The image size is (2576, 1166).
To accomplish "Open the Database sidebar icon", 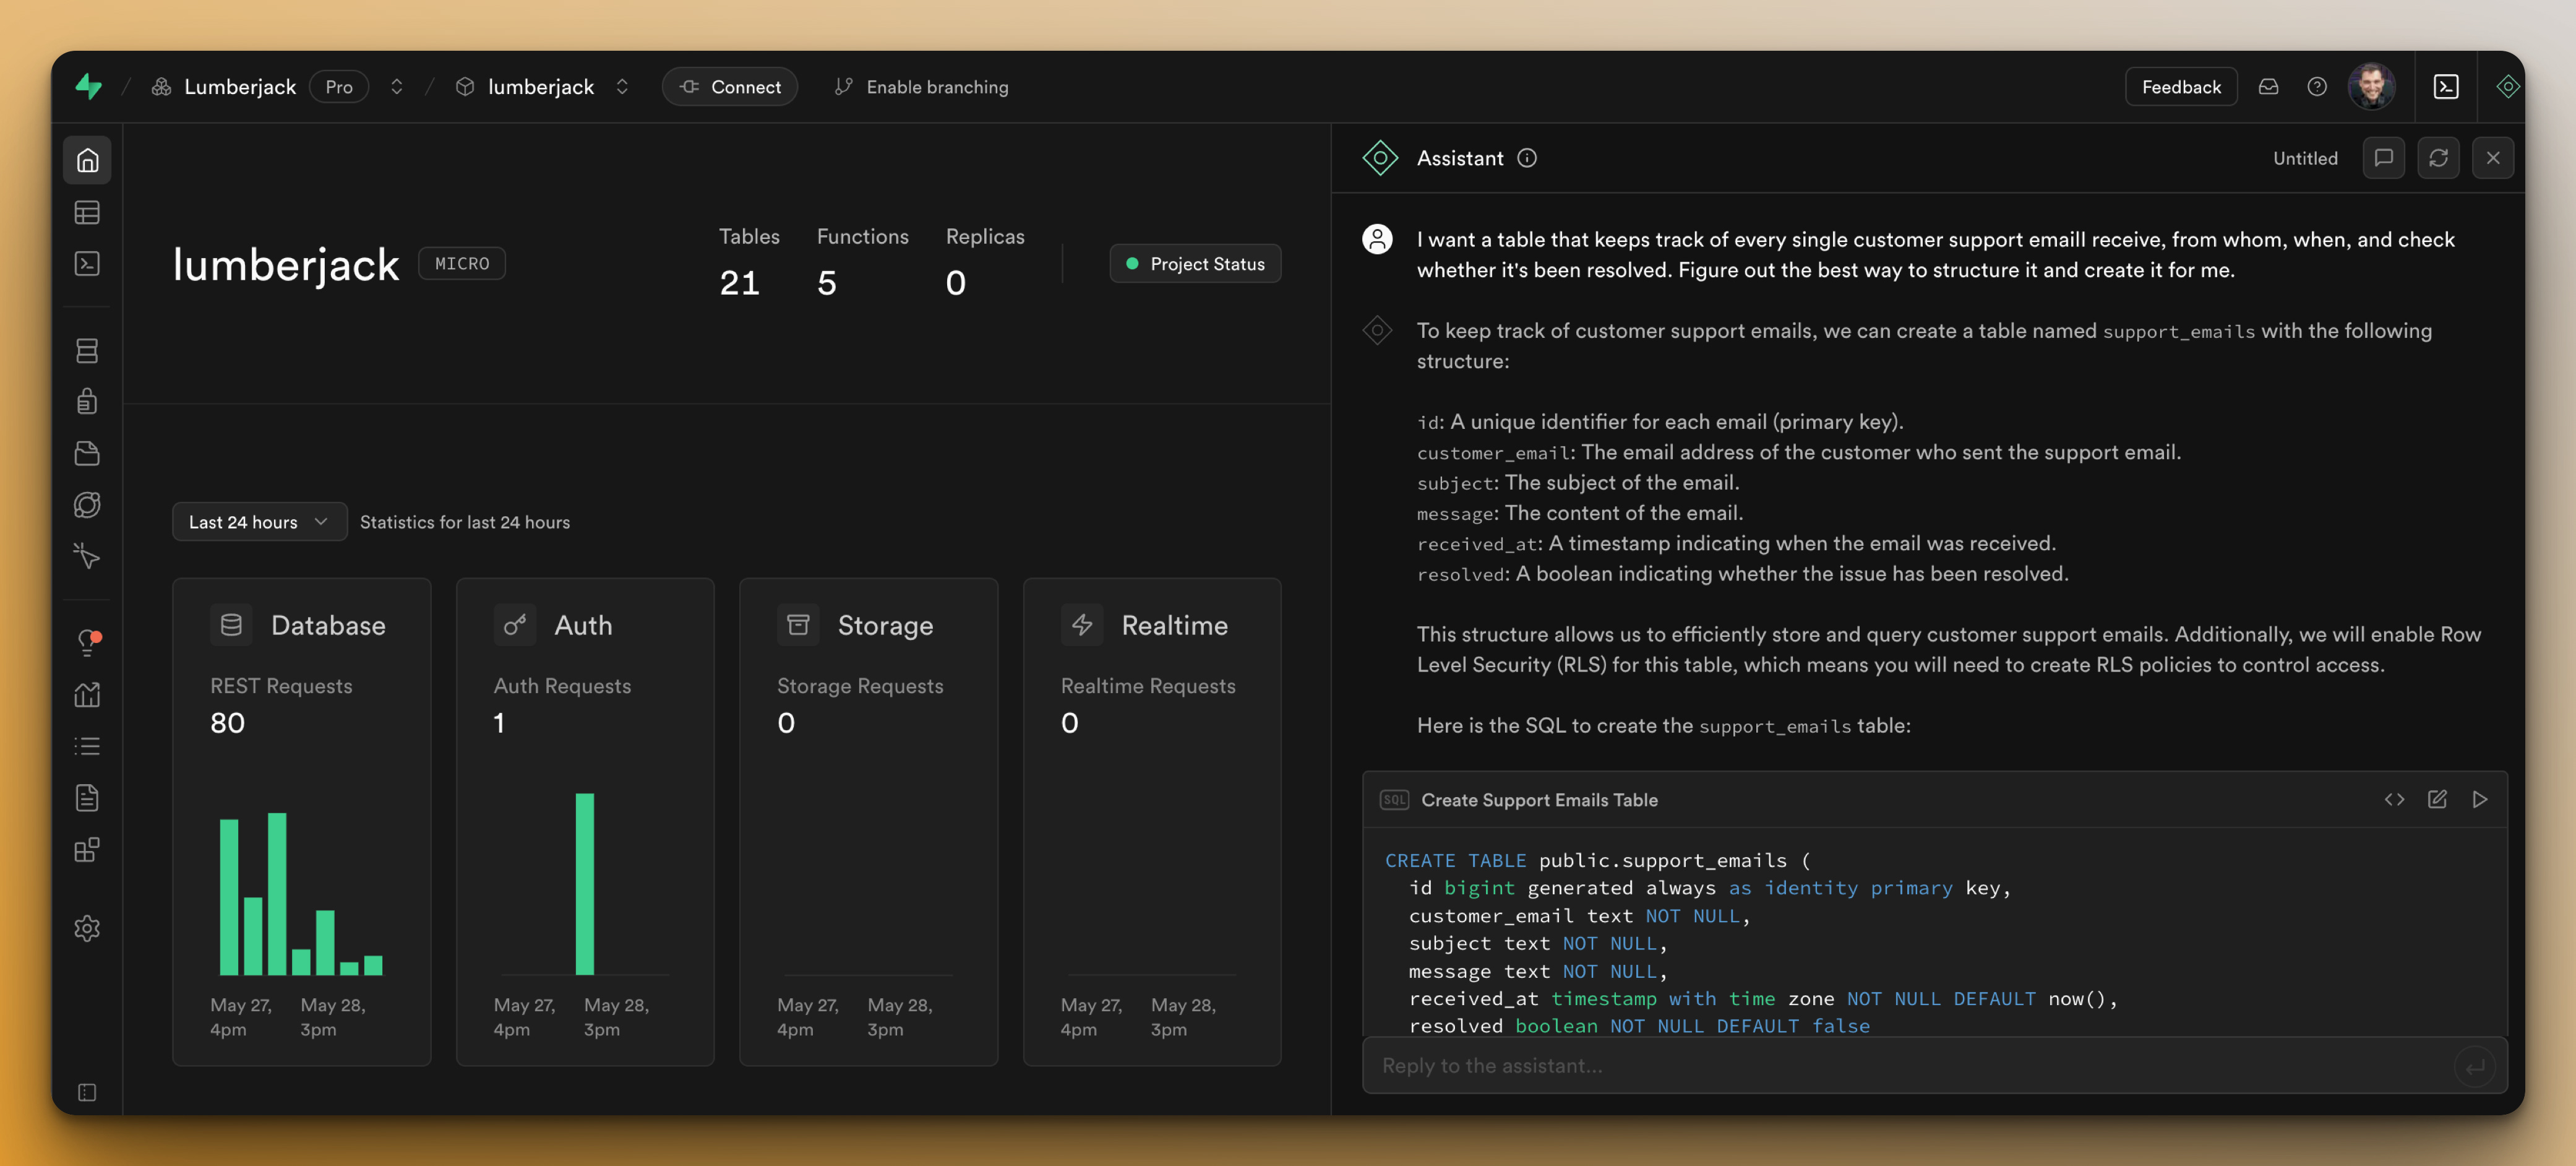I will [87, 350].
